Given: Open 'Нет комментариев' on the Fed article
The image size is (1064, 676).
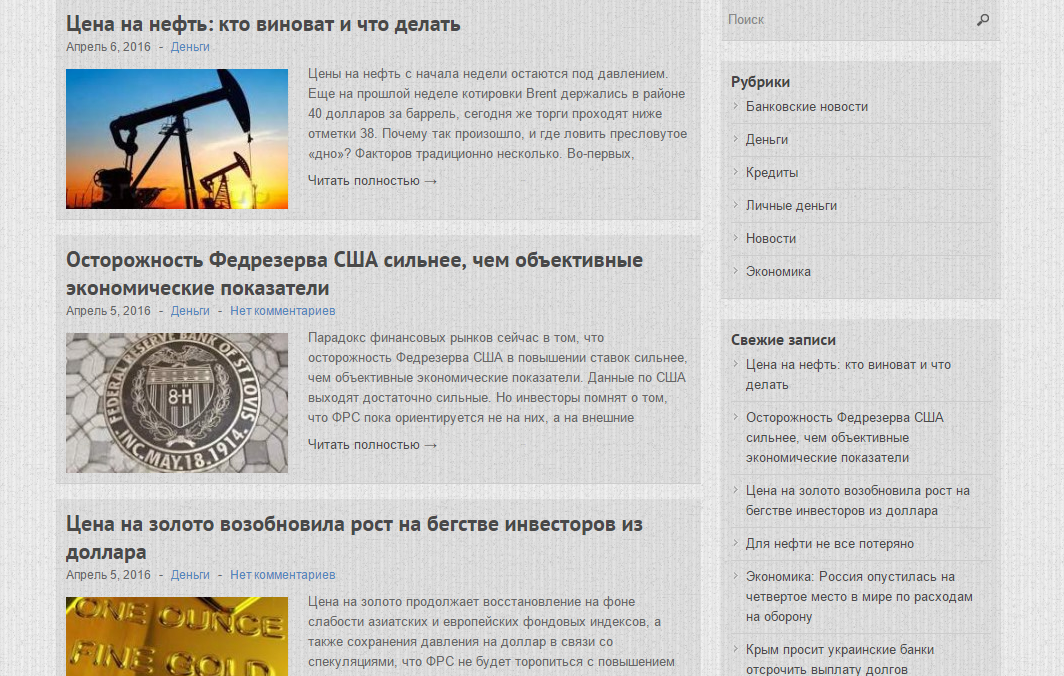Looking at the screenshot, I should 282,311.
